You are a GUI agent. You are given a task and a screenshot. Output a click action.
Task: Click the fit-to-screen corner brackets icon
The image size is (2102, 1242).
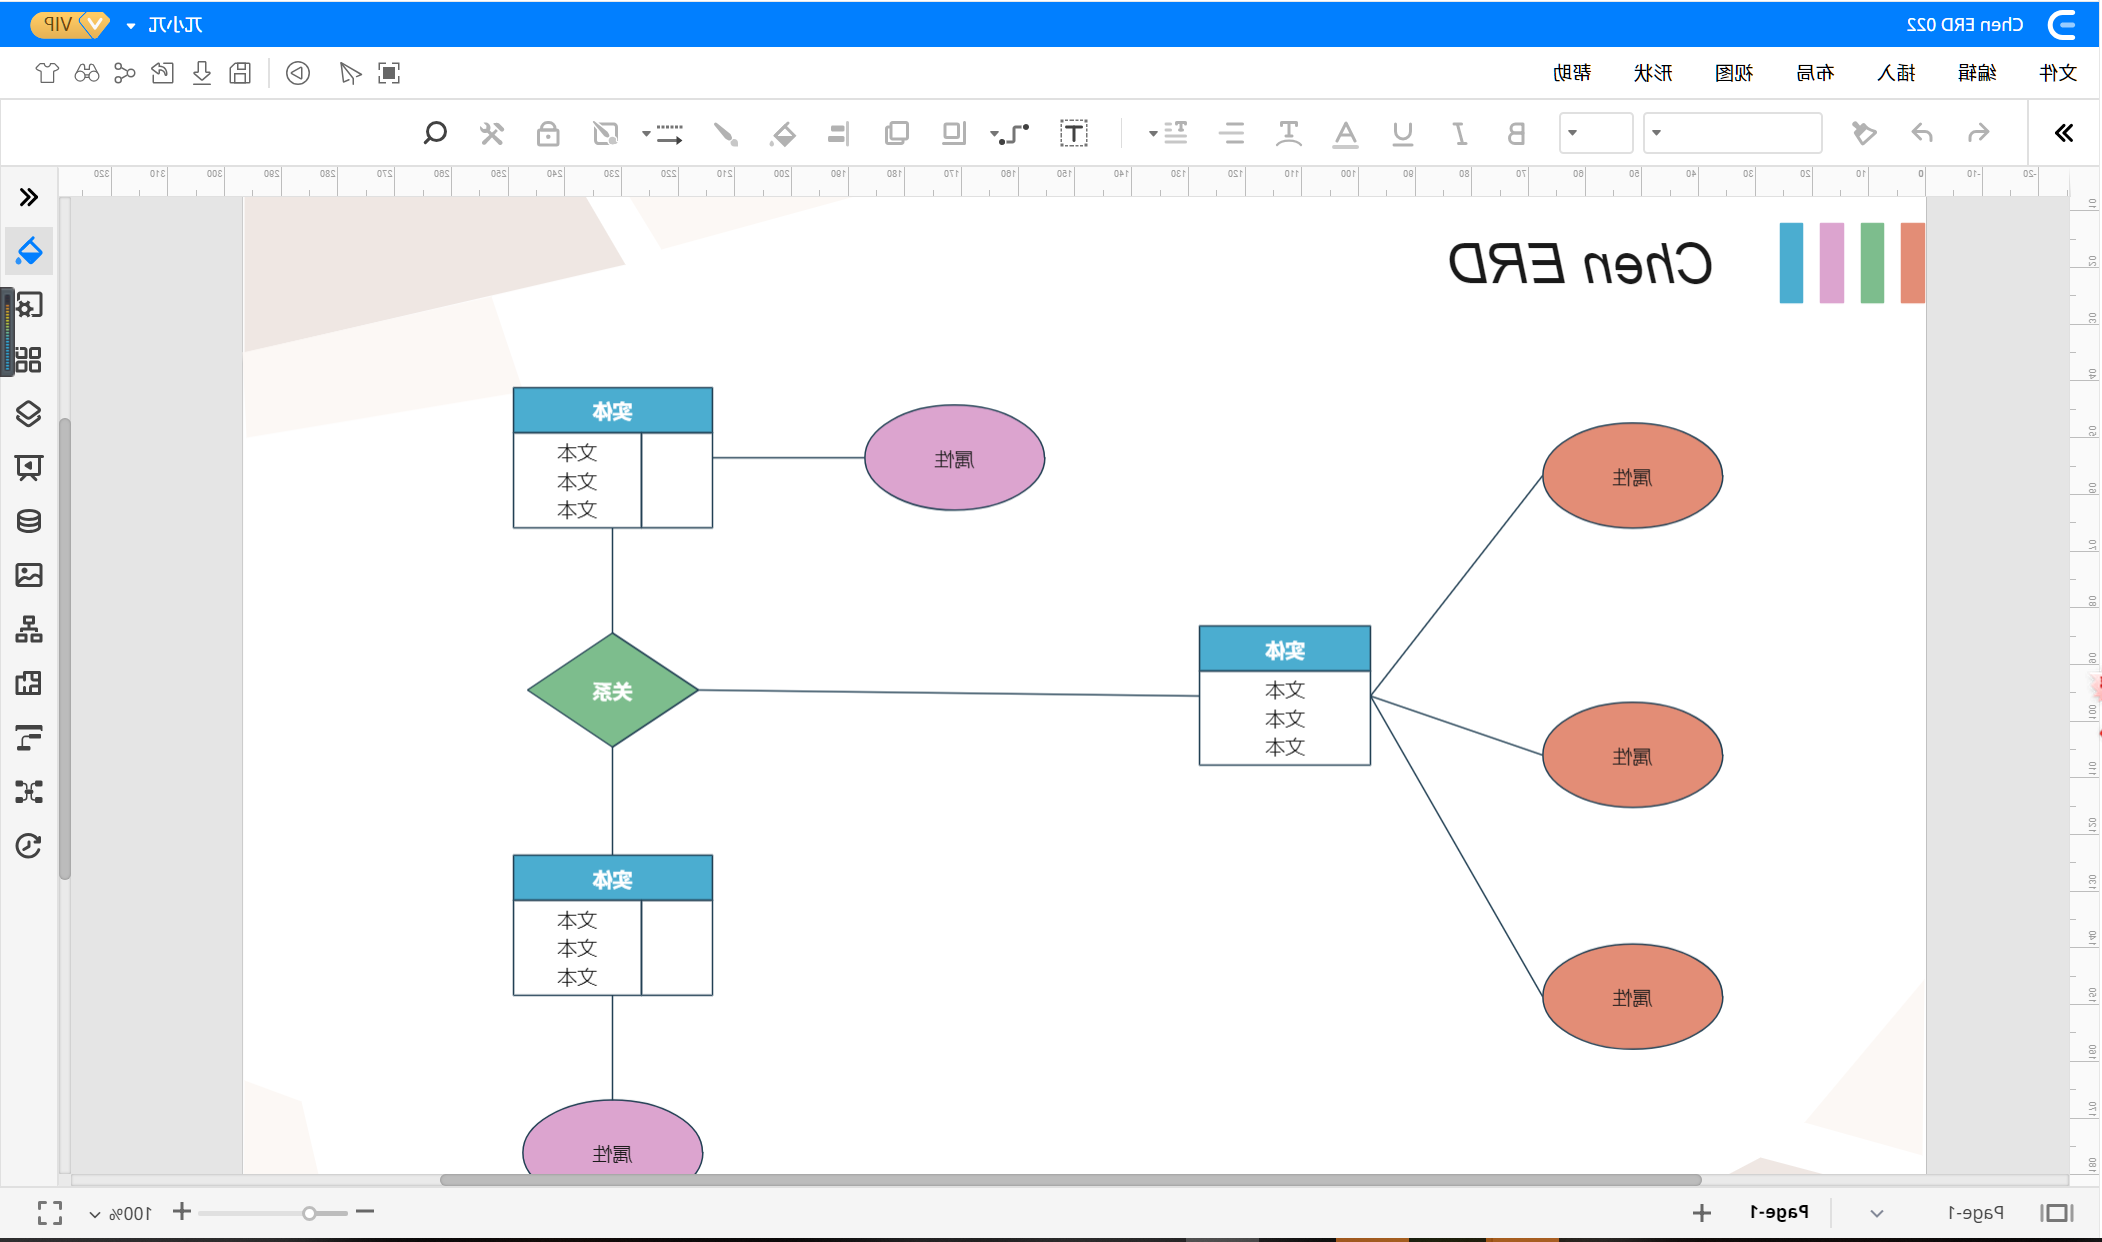(x=50, y=1213)
